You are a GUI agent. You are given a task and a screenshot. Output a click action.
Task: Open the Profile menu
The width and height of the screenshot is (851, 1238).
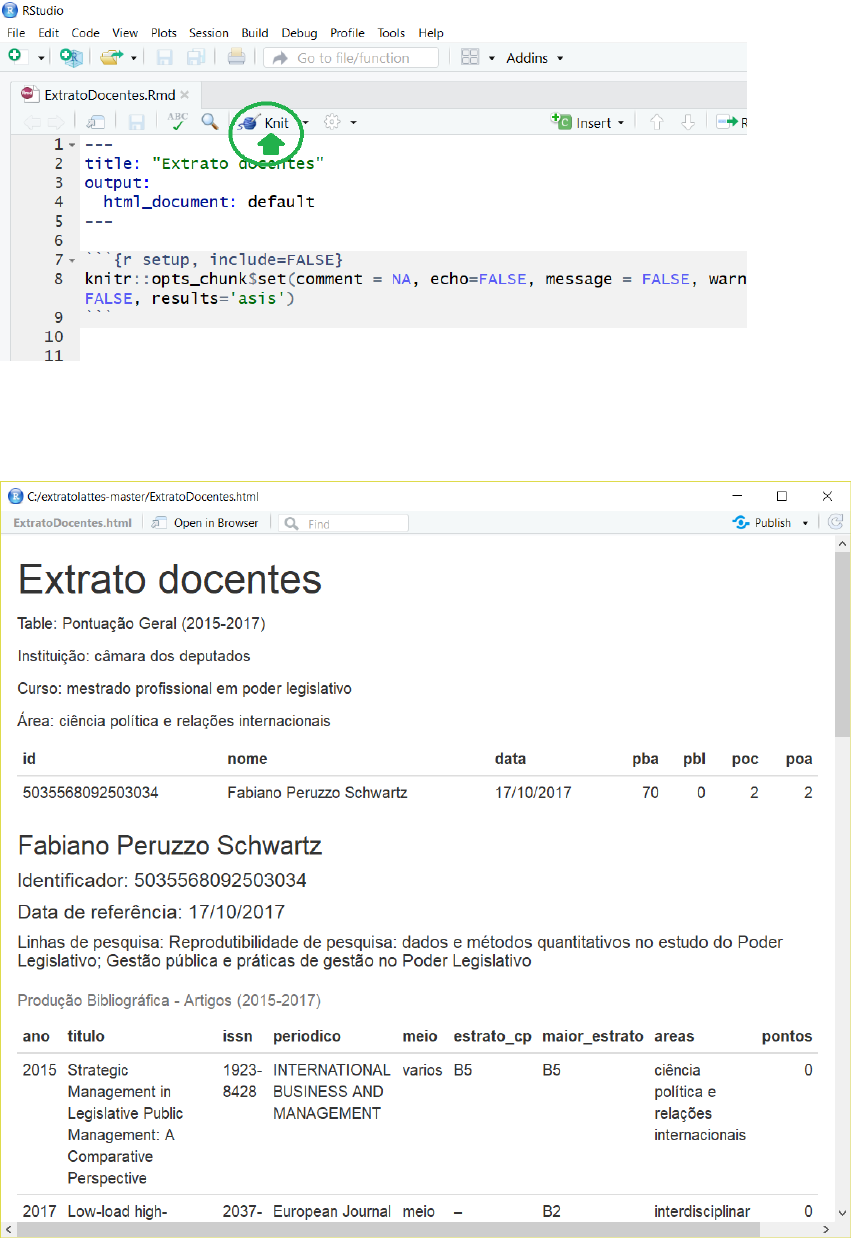click(x=347, y=33)
